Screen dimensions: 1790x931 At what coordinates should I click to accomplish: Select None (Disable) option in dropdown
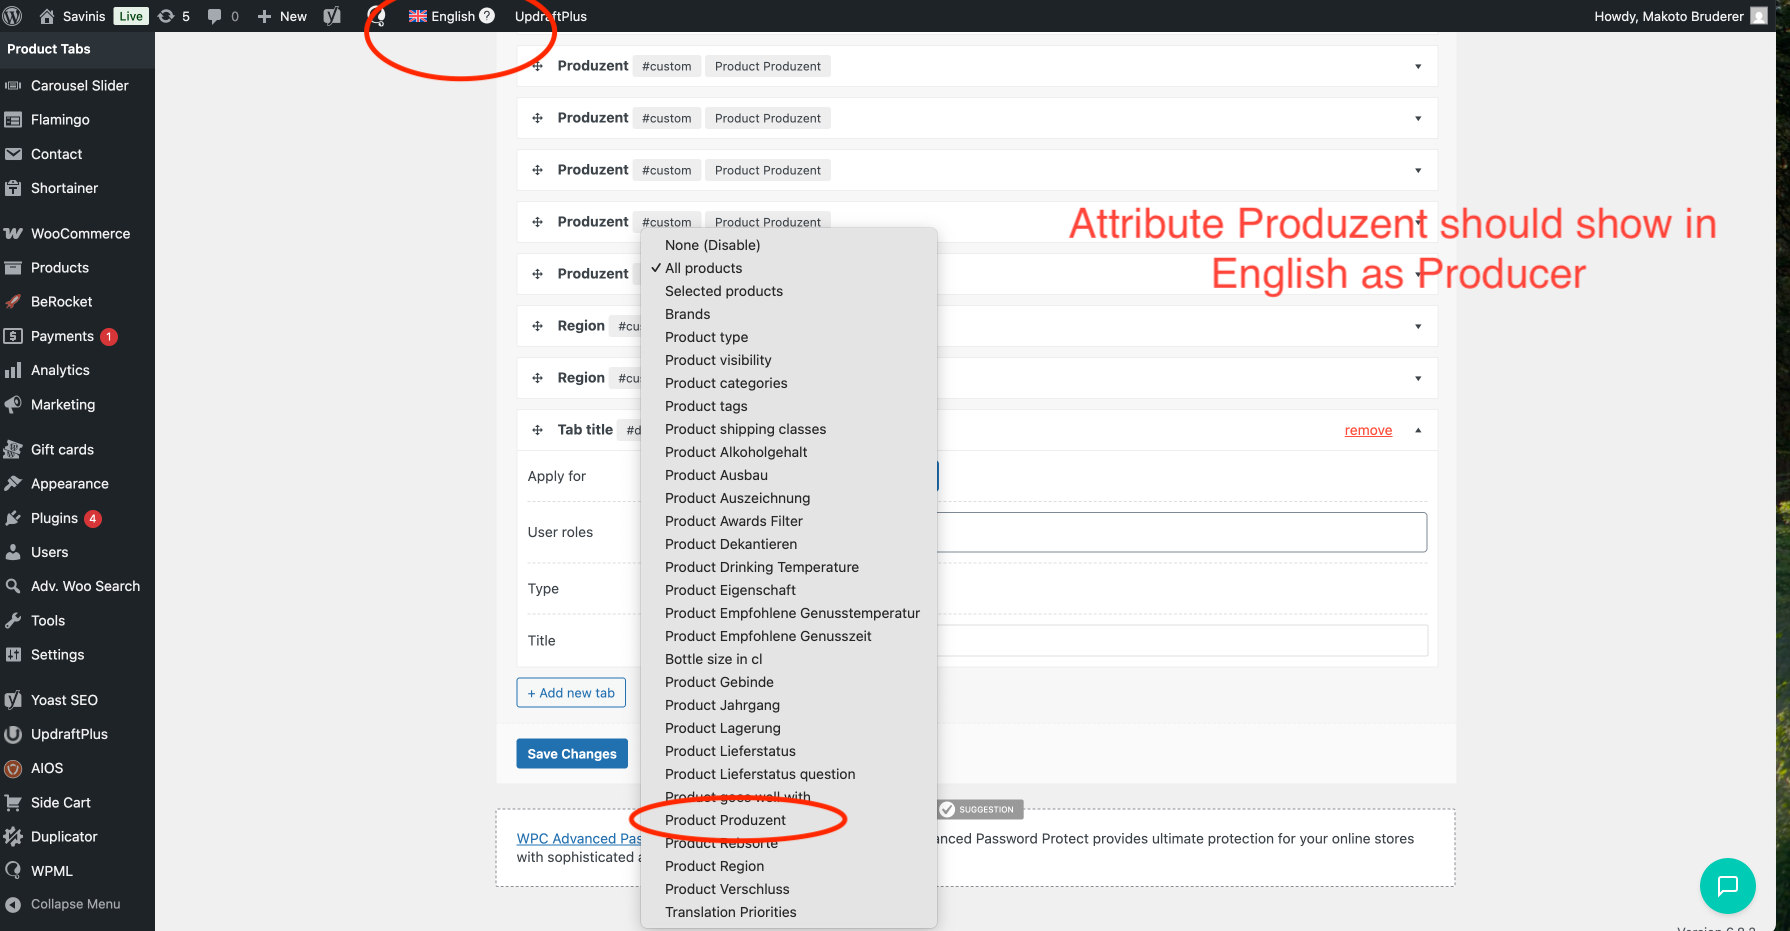(x=712, y=245)
